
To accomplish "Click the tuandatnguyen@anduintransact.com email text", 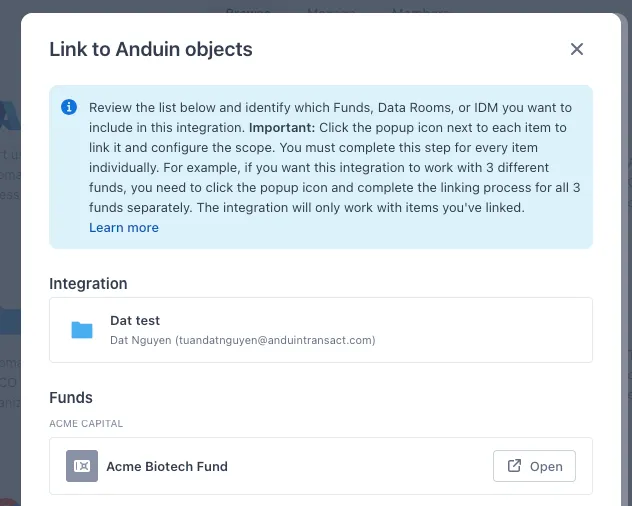I will tap(275, 340).
